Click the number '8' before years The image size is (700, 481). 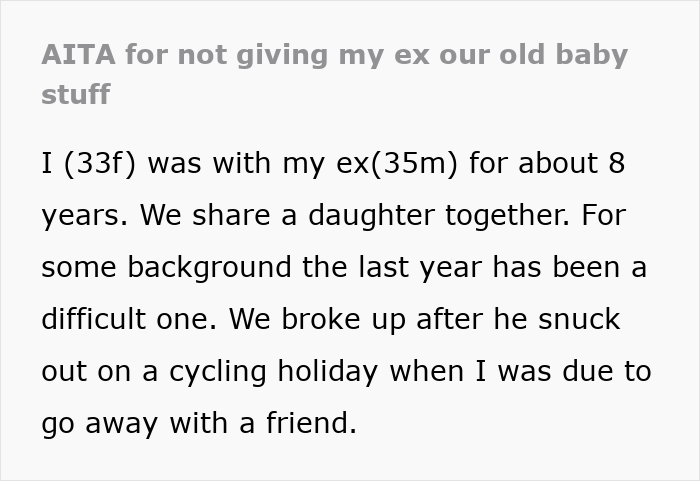[x=616, y=163]
